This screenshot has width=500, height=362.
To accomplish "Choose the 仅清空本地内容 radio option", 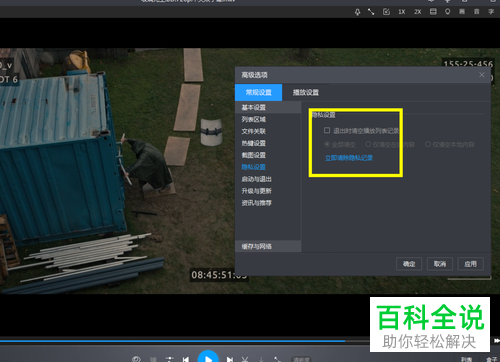I will click(428, 144).
